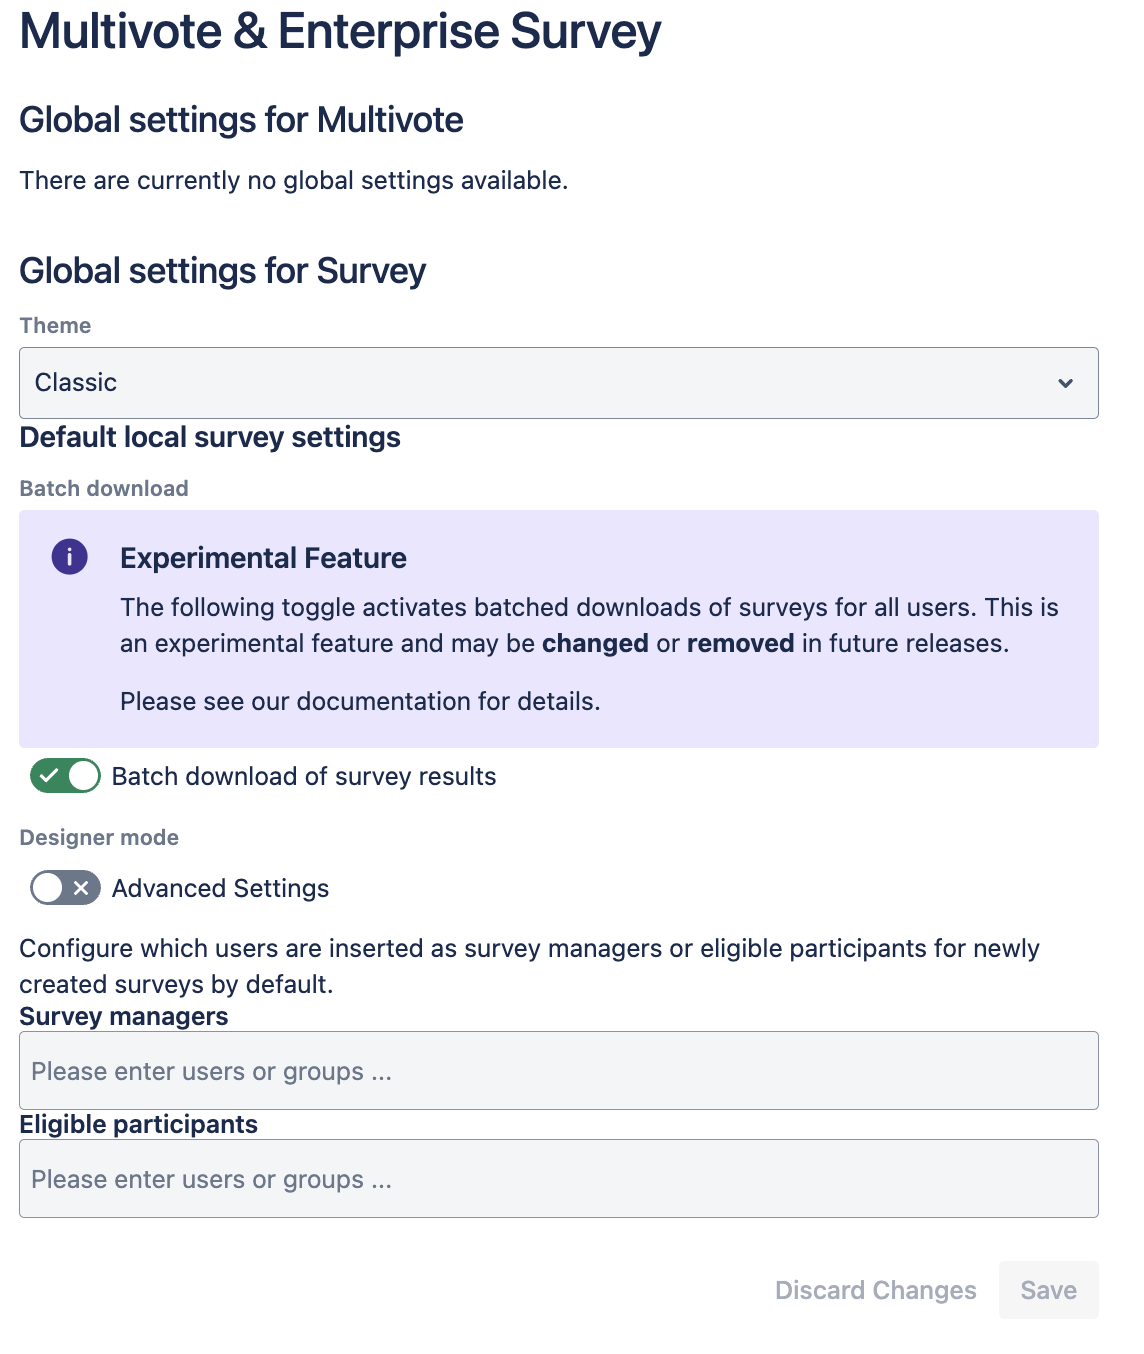Click the bold "Survey managers" label
This screenshot has width=1144, height=1354.
124,1017
